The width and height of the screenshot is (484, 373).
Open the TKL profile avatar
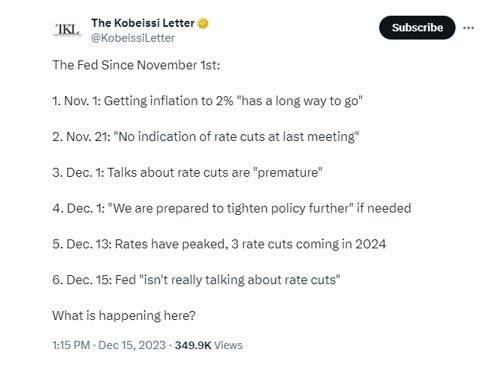coord(67,30)
